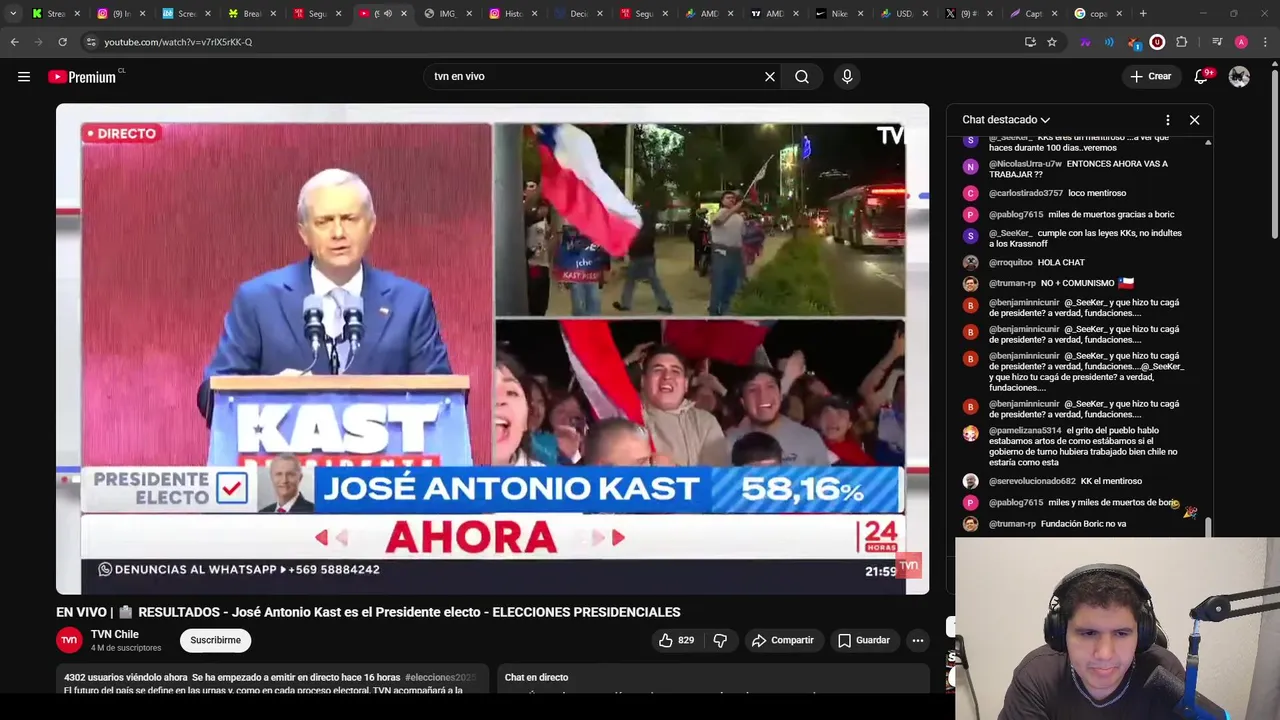
Task: View site information icon in address bar
Action: 91,42
